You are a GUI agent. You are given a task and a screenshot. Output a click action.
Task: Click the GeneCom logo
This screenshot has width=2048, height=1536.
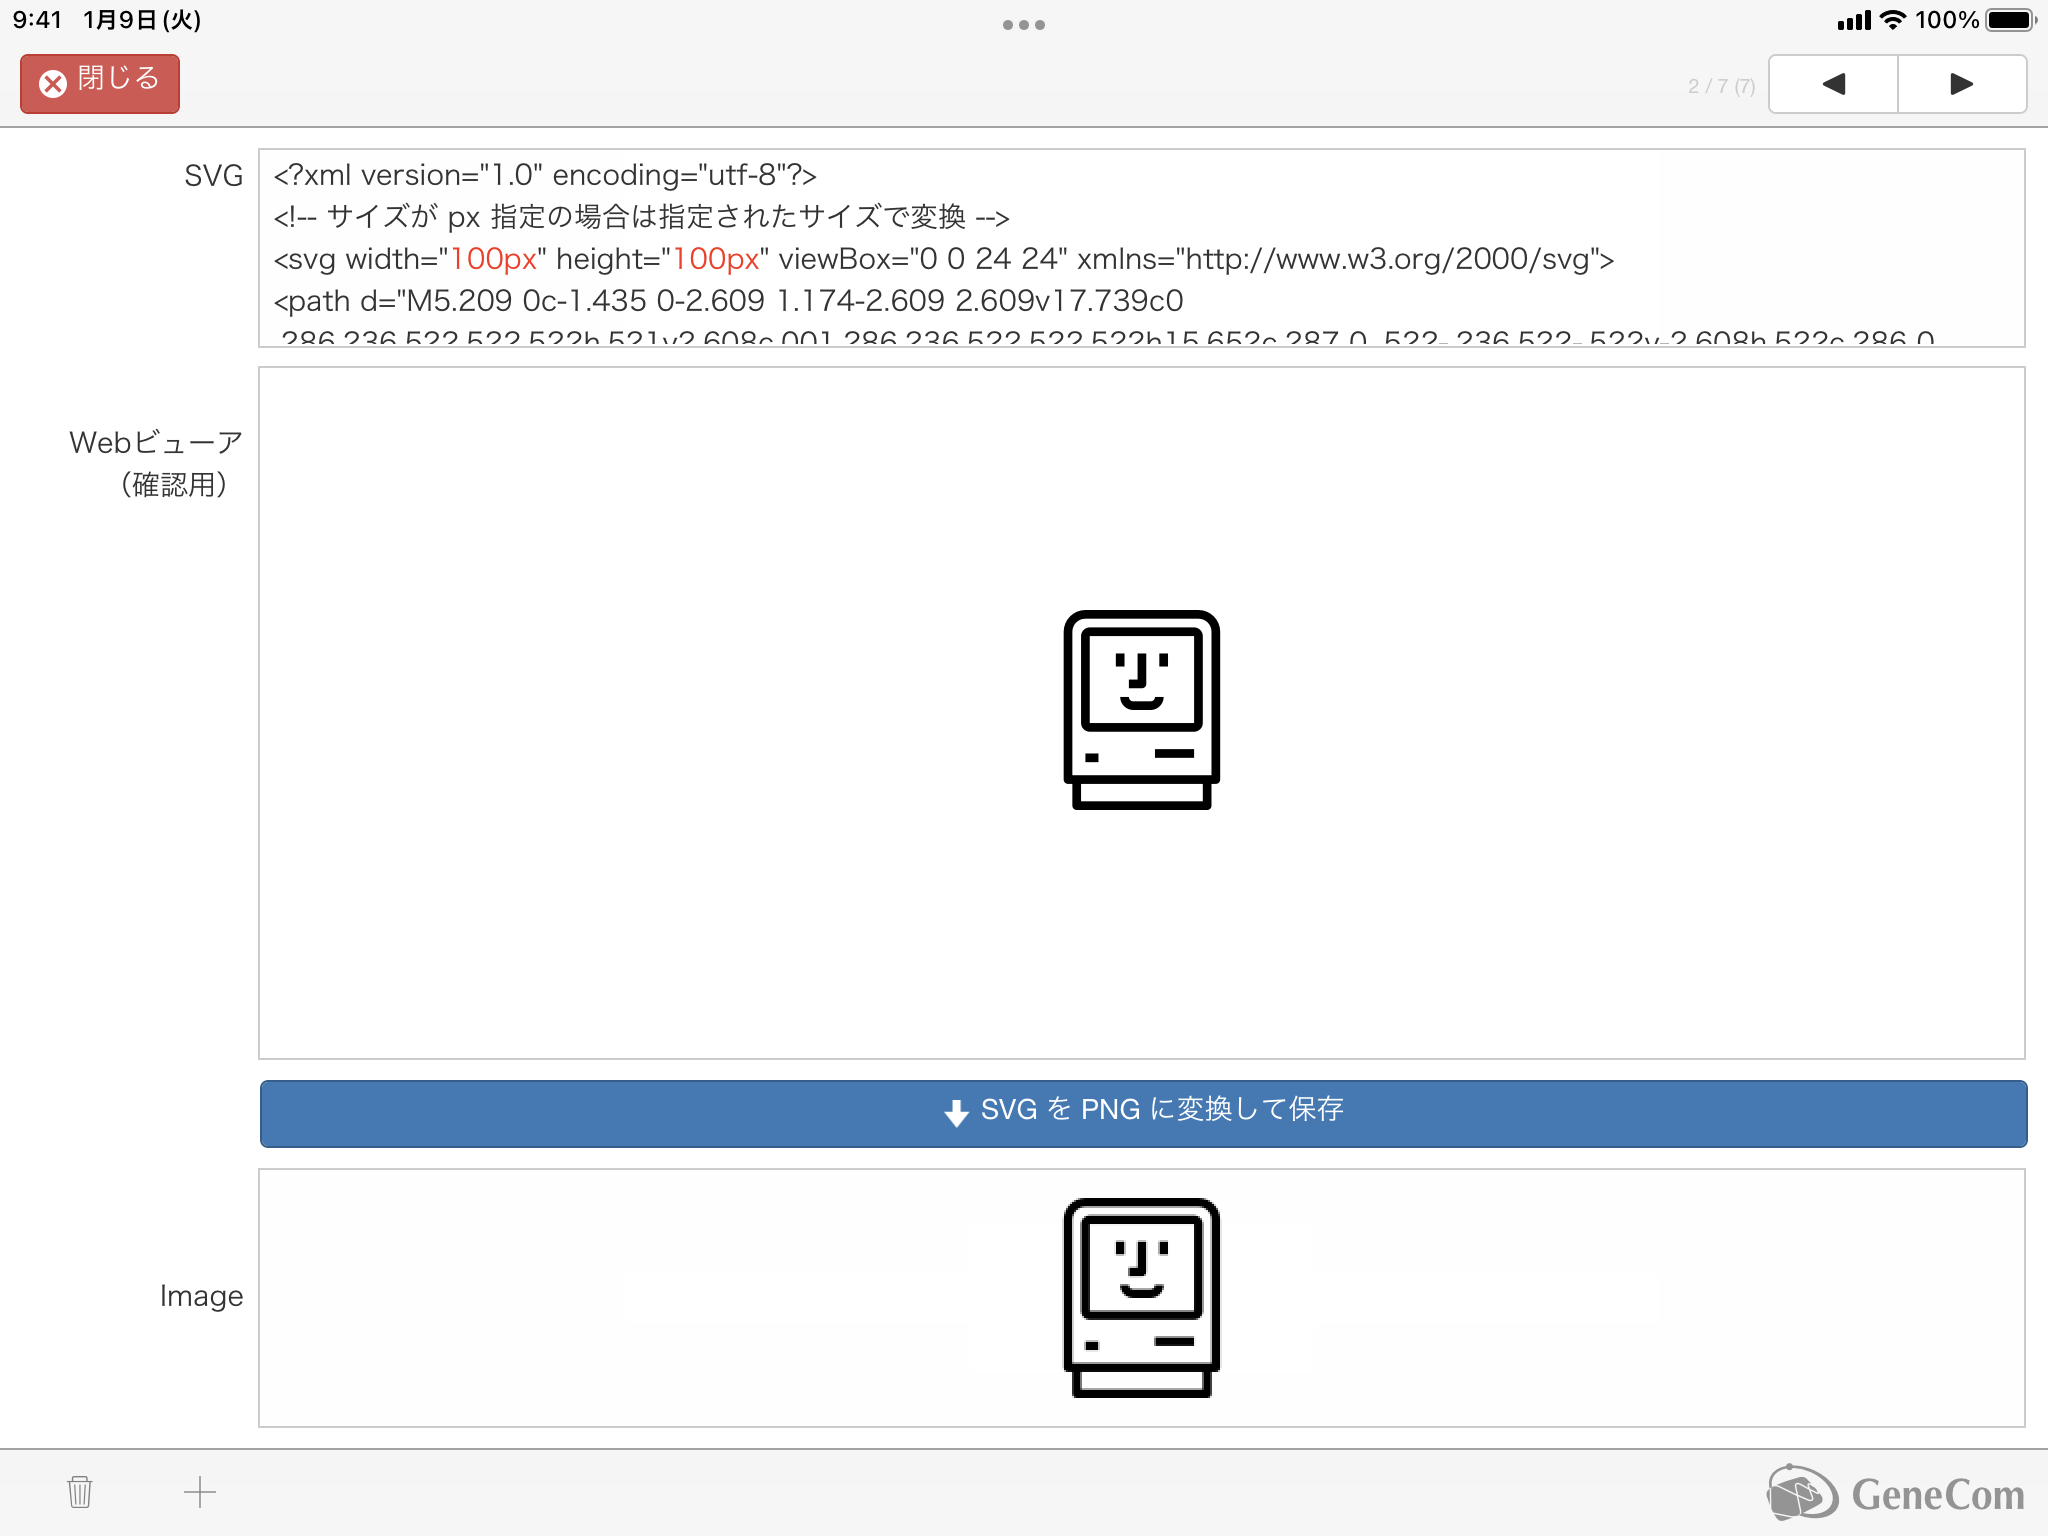pyautogui.click(x=1895, y=1494)
